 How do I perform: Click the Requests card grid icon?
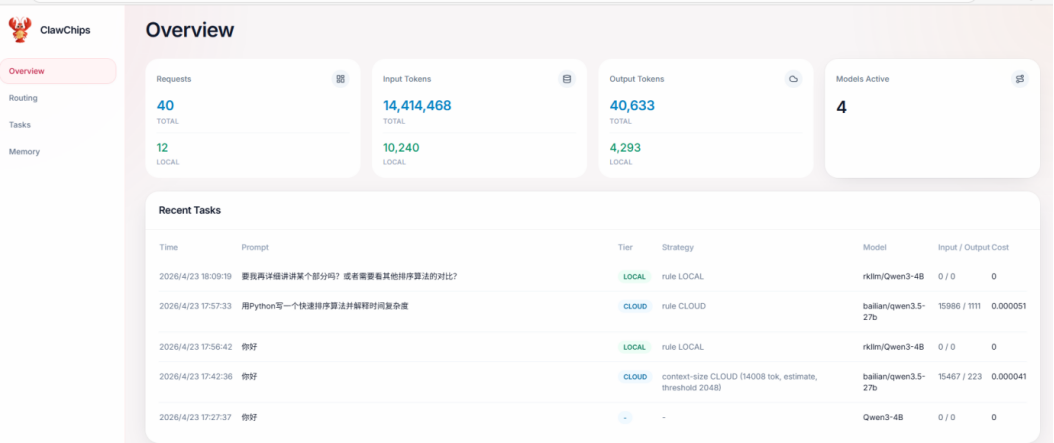coord(340,79)
